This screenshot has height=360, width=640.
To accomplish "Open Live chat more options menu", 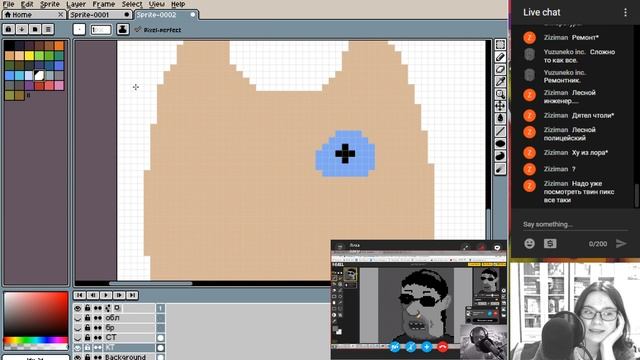I will (x=625, y=12).
